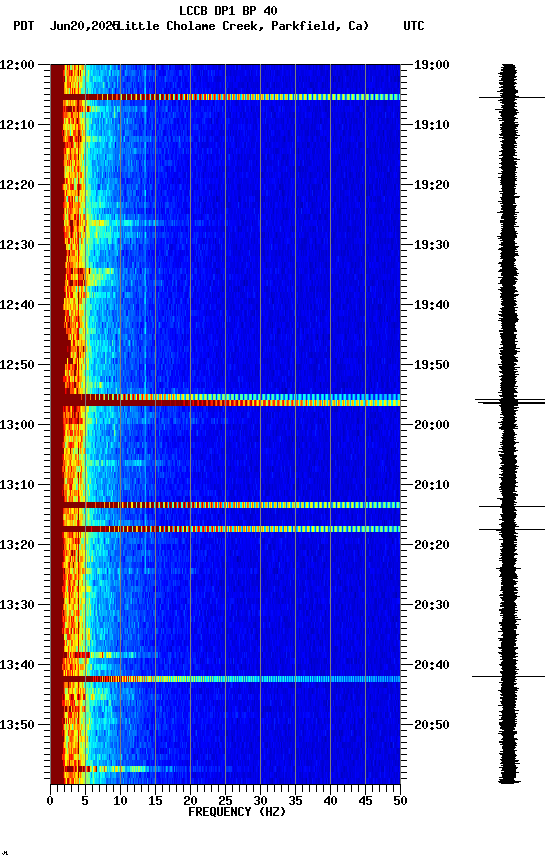The width and height of the screenshot is (552, 864).
Task: Click the '35' frequency axis tick label
Action: (295, 801)
